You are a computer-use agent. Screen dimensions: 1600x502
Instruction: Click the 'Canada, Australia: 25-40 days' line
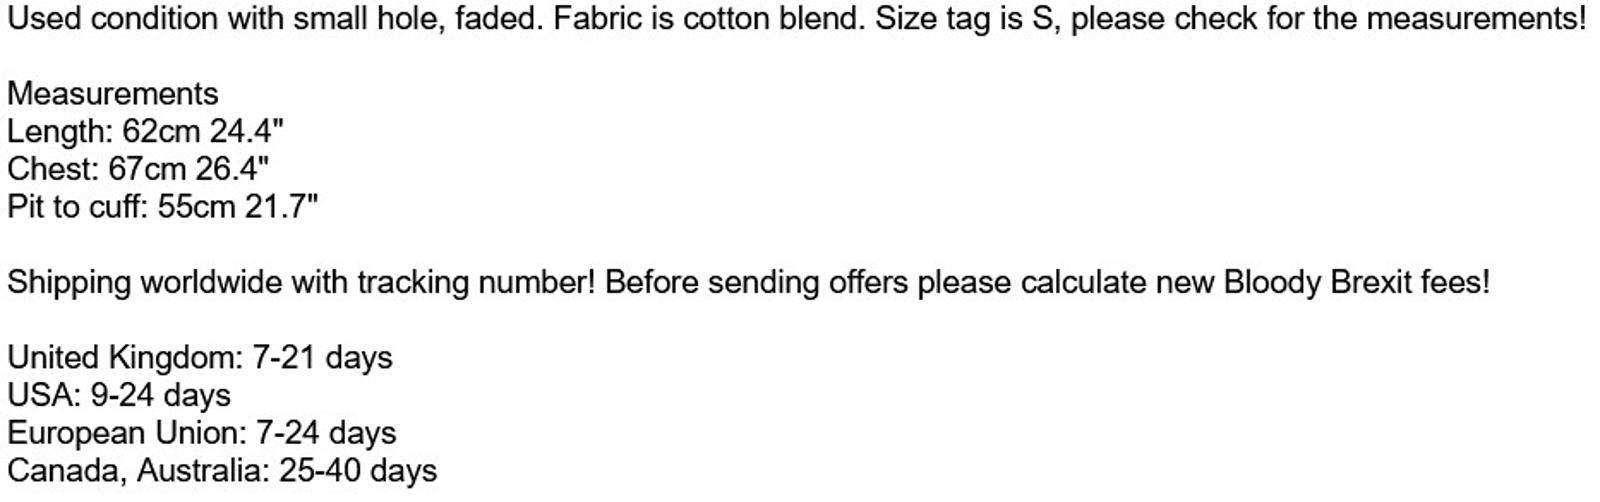(x=222, y=470)
